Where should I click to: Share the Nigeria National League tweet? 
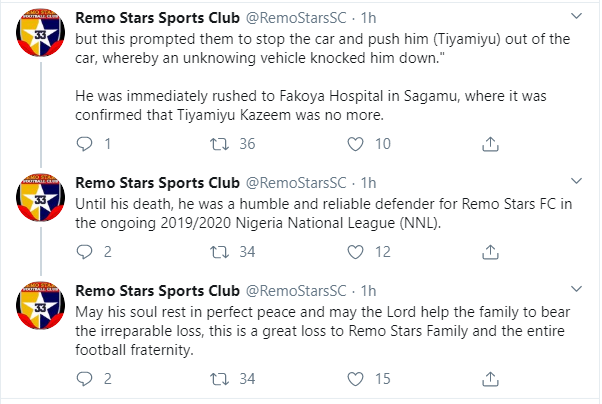[x=490, y=250]
